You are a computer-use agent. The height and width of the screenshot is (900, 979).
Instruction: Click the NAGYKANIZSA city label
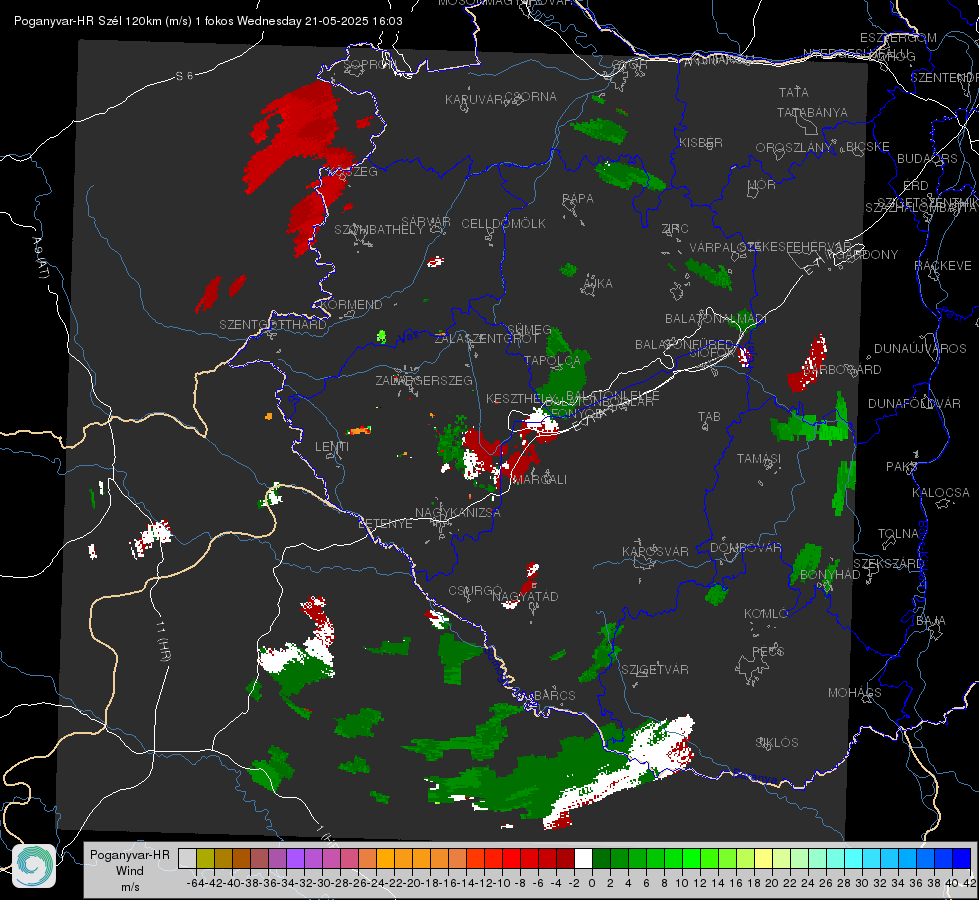click(458, 513)
